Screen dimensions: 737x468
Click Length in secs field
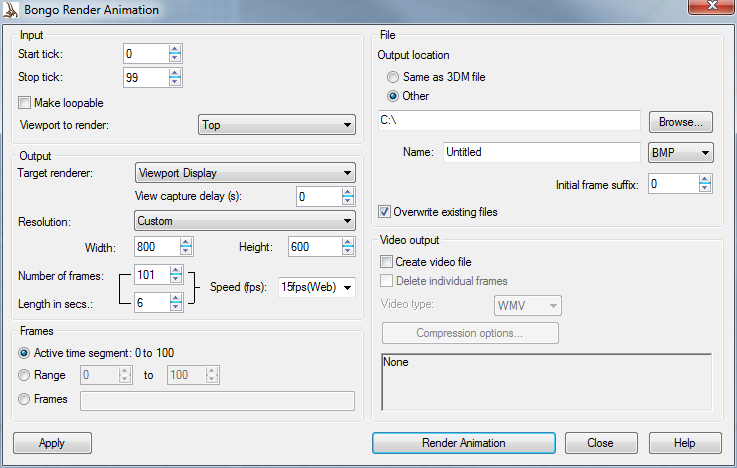coord(152,302)
